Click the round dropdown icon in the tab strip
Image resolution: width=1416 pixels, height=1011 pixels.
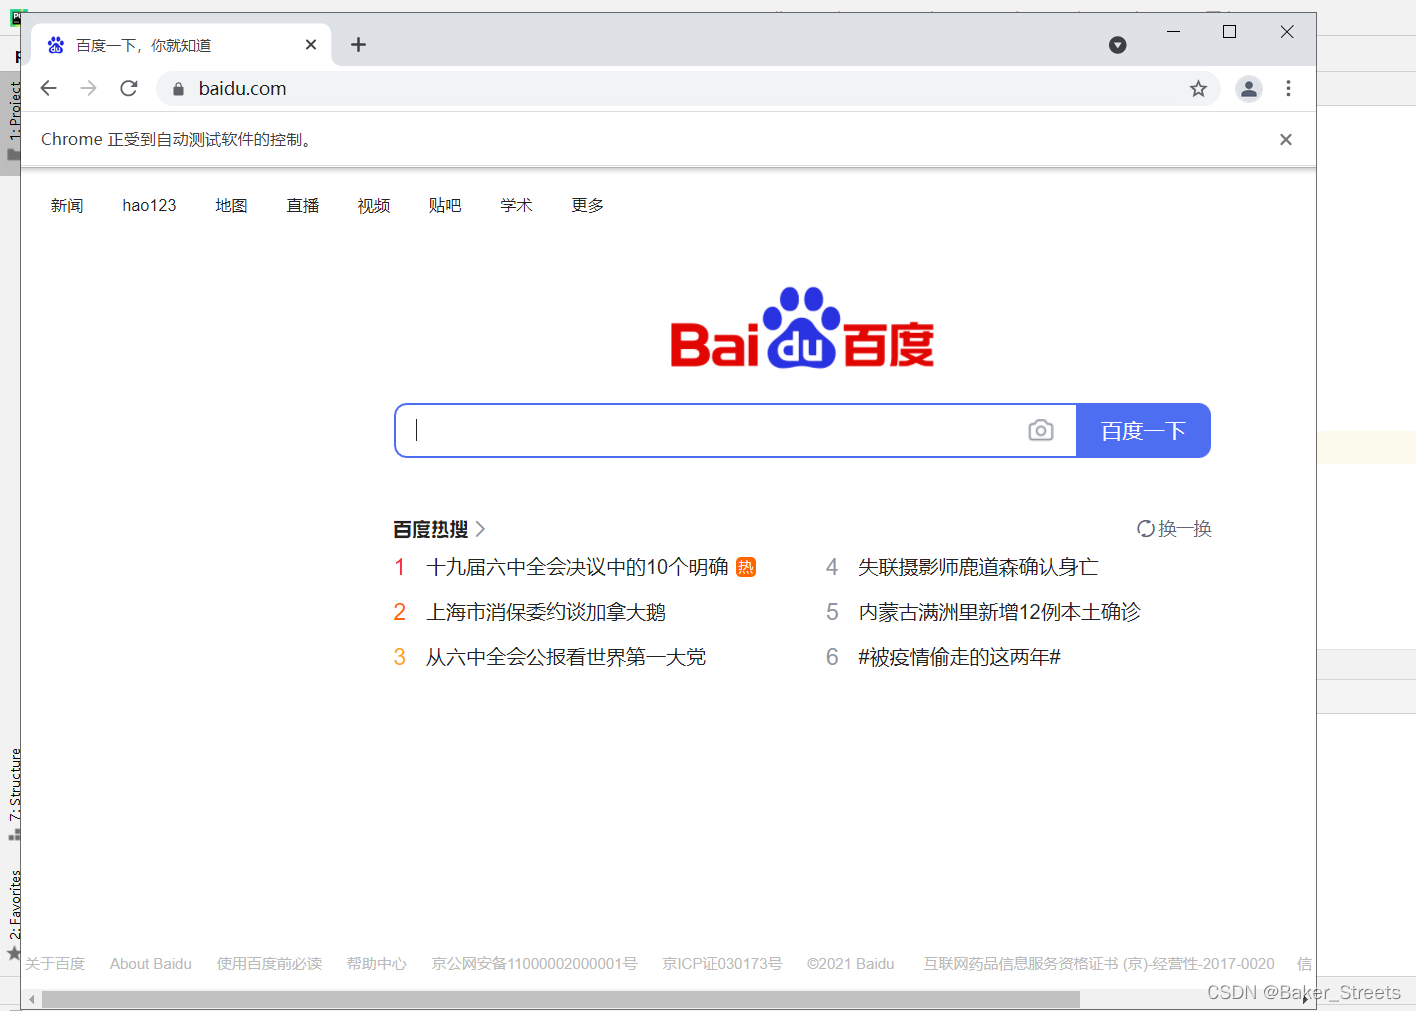(1118, 45)
